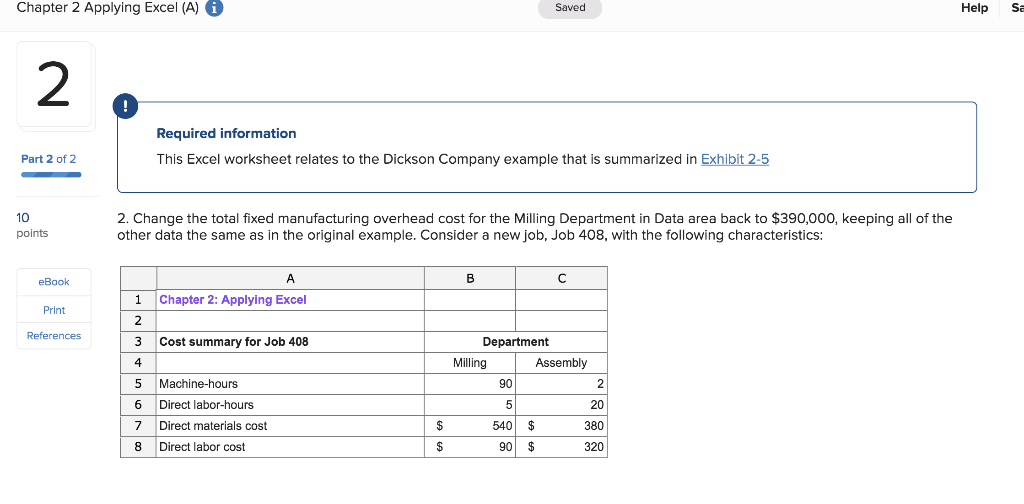This screenshot has width=1024, height=504.
Task: Click the Direct materials cost row label
Action: (x=291, y=426)
